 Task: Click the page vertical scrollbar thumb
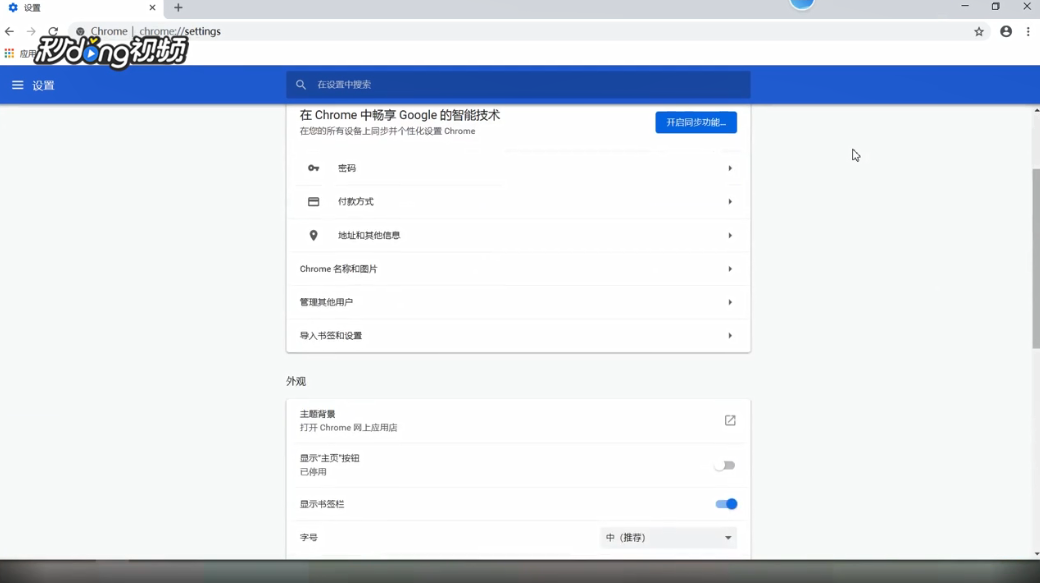[1036, 257]
